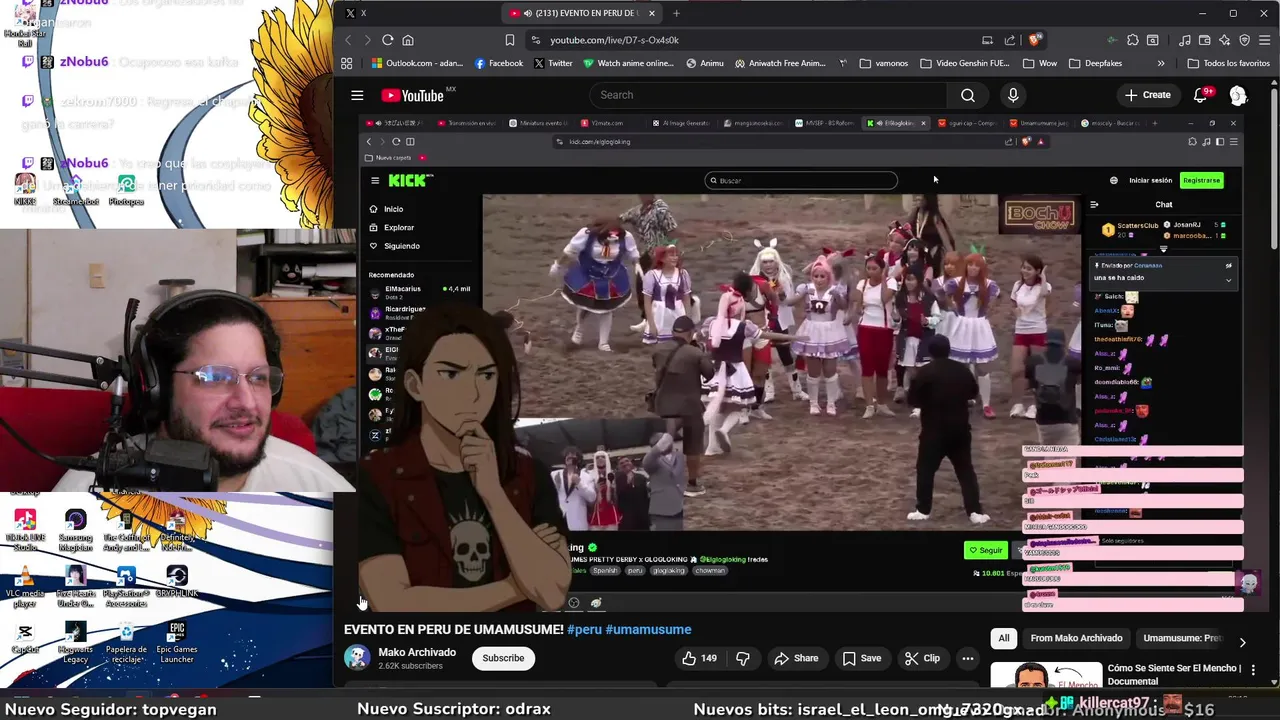Open the El Mencho documentary thumbnail
Viewport: 1280px width, 720px height.
point(1046,676)
